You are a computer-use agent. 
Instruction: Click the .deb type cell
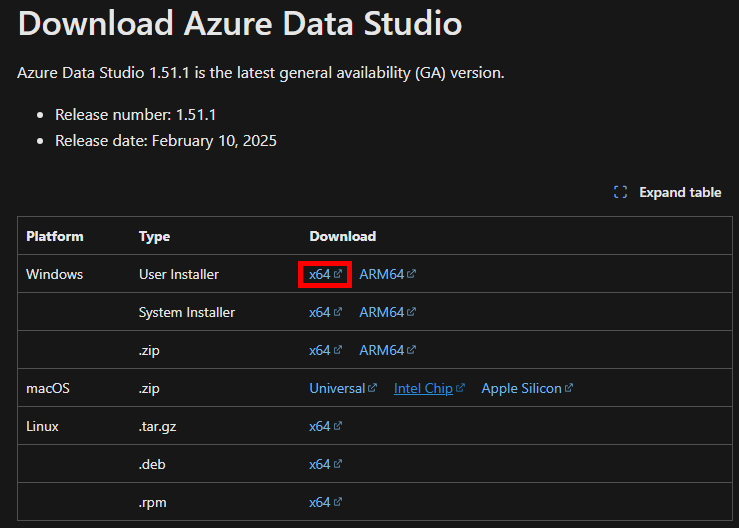152,464
